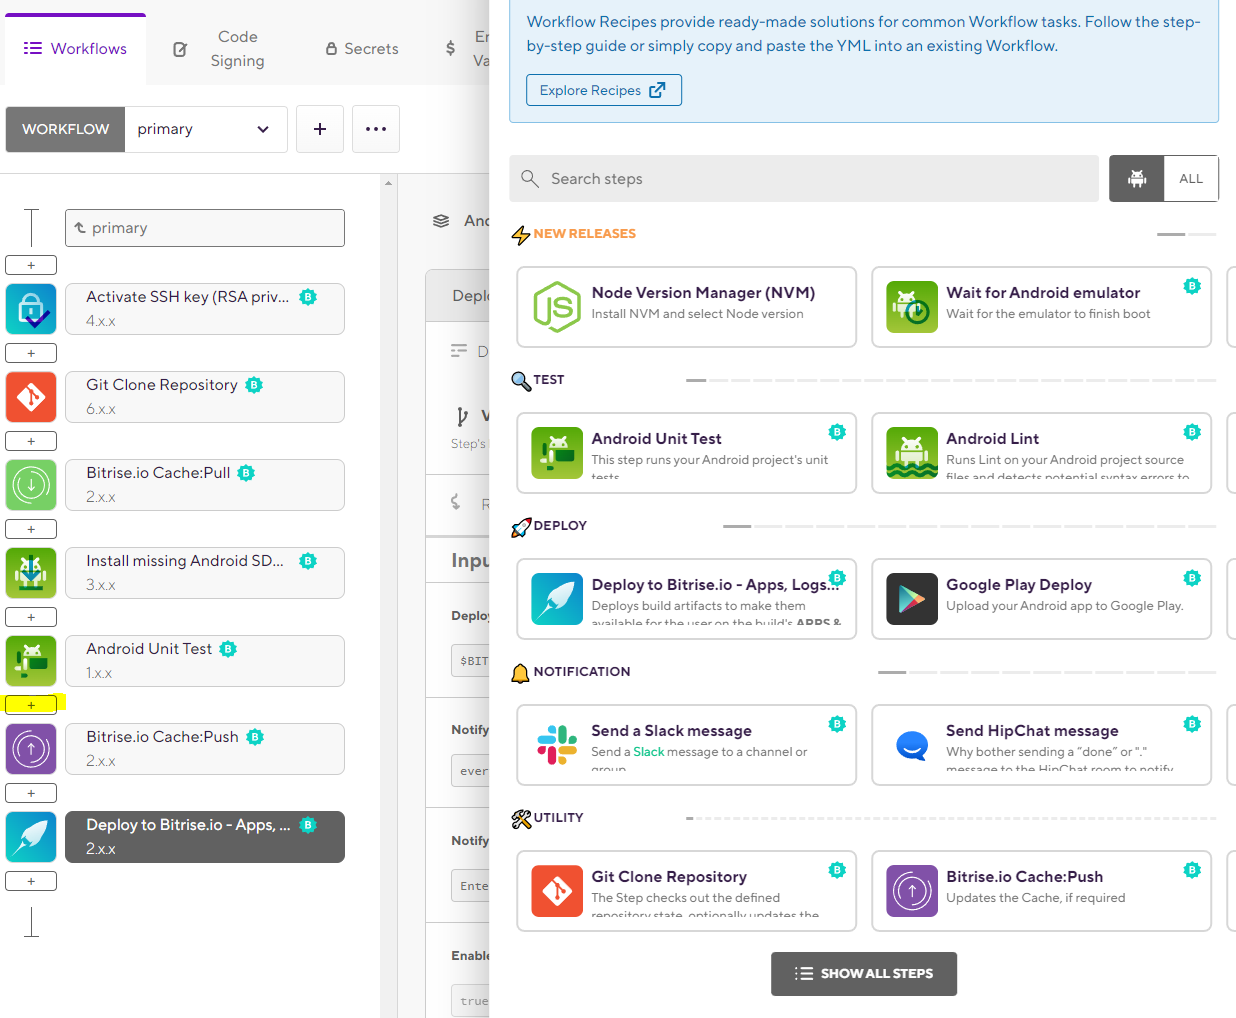Click the Explore Recipes link button
This screenshot has height=1018, width=1236.
[x=604, y=90]
